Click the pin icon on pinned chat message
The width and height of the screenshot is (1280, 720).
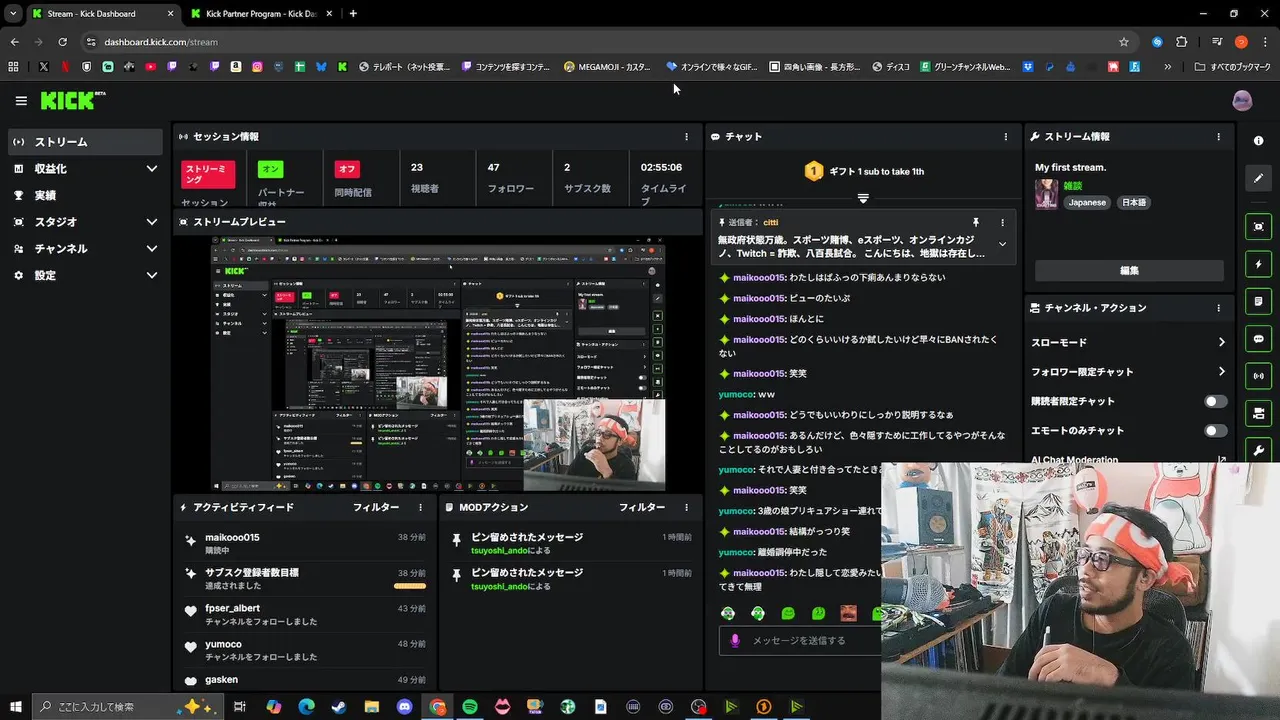coord(976,222)
